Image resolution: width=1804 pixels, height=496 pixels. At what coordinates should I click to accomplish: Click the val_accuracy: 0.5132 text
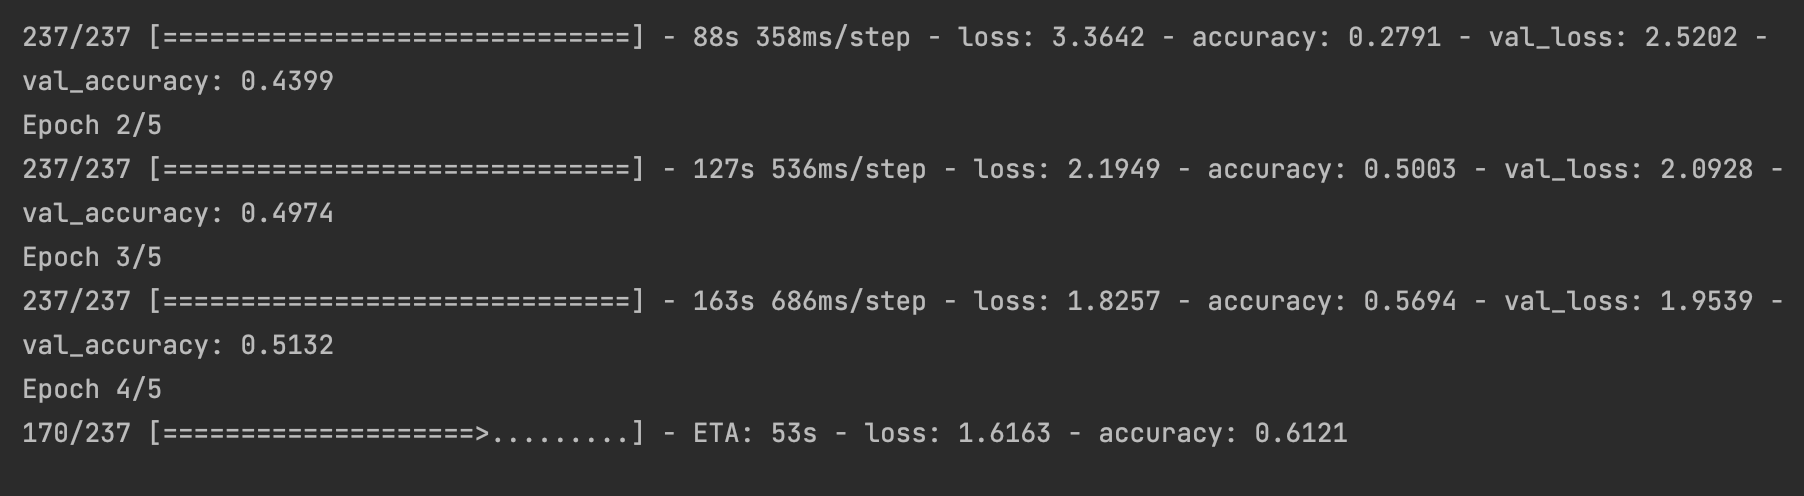pyautogui.click(x=178, y=345)
